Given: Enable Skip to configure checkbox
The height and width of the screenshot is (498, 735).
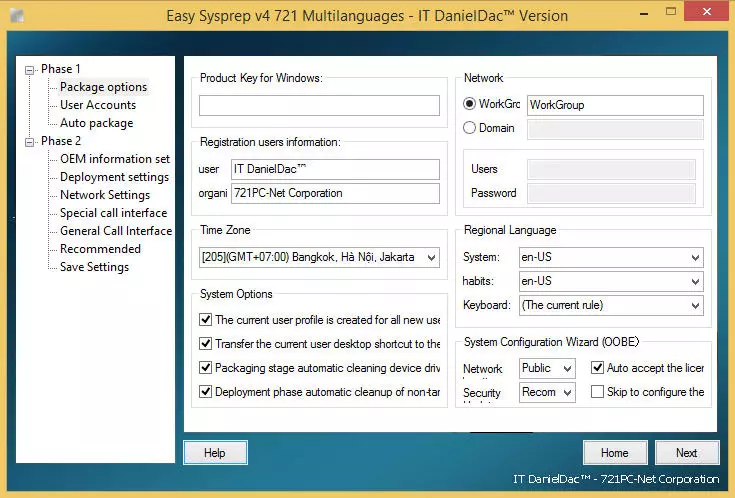Looking at the screenshot, I should tap(597, 392).
